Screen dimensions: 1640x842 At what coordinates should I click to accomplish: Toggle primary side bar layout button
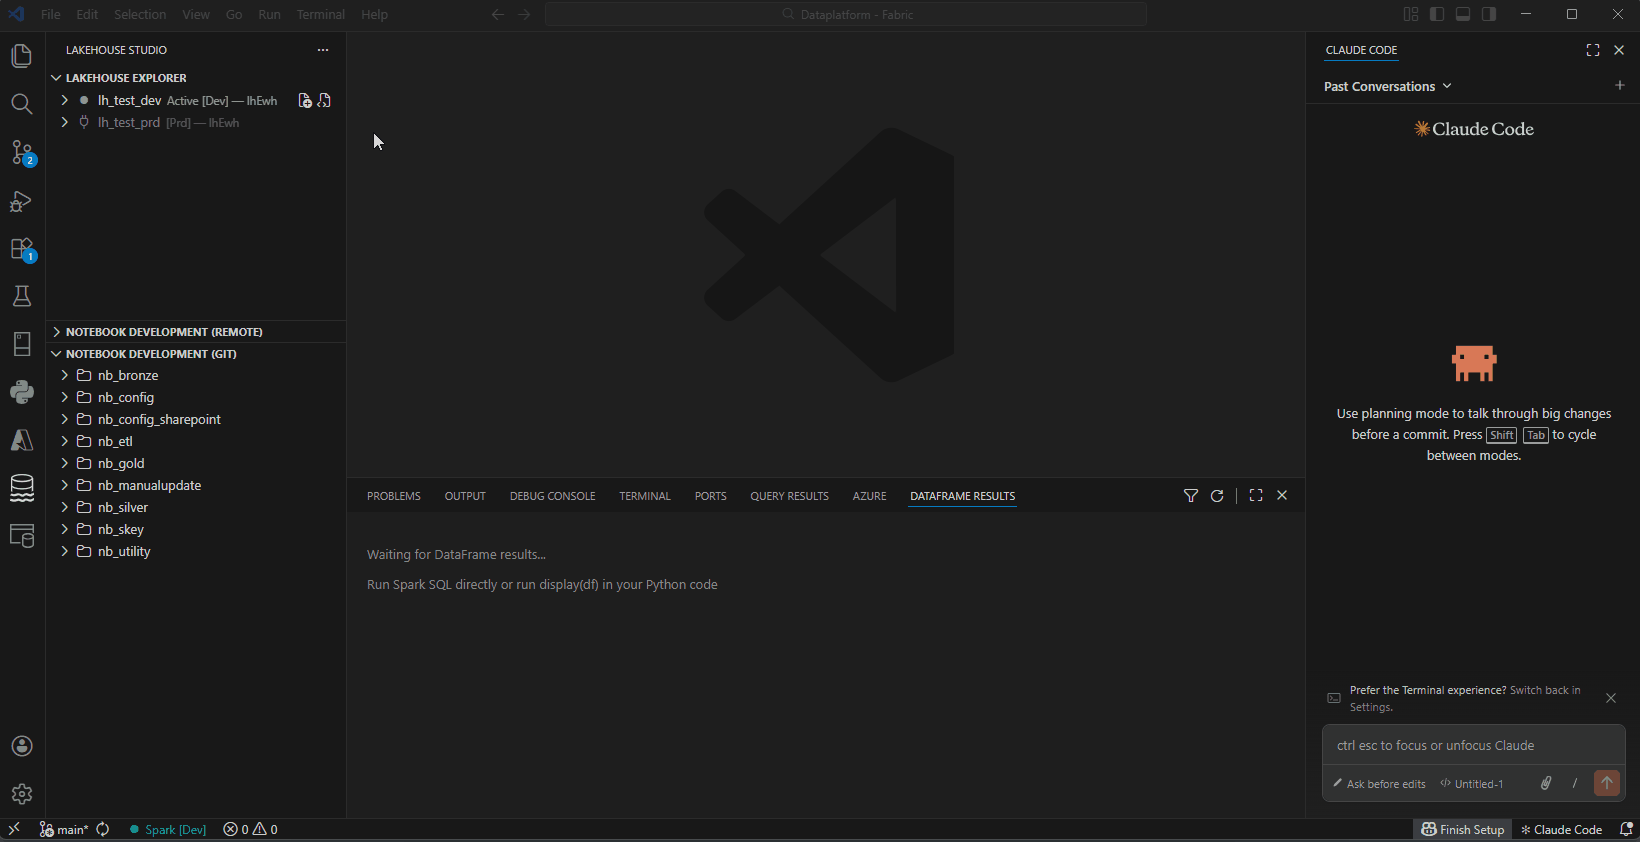click(x=1437, y=14)
